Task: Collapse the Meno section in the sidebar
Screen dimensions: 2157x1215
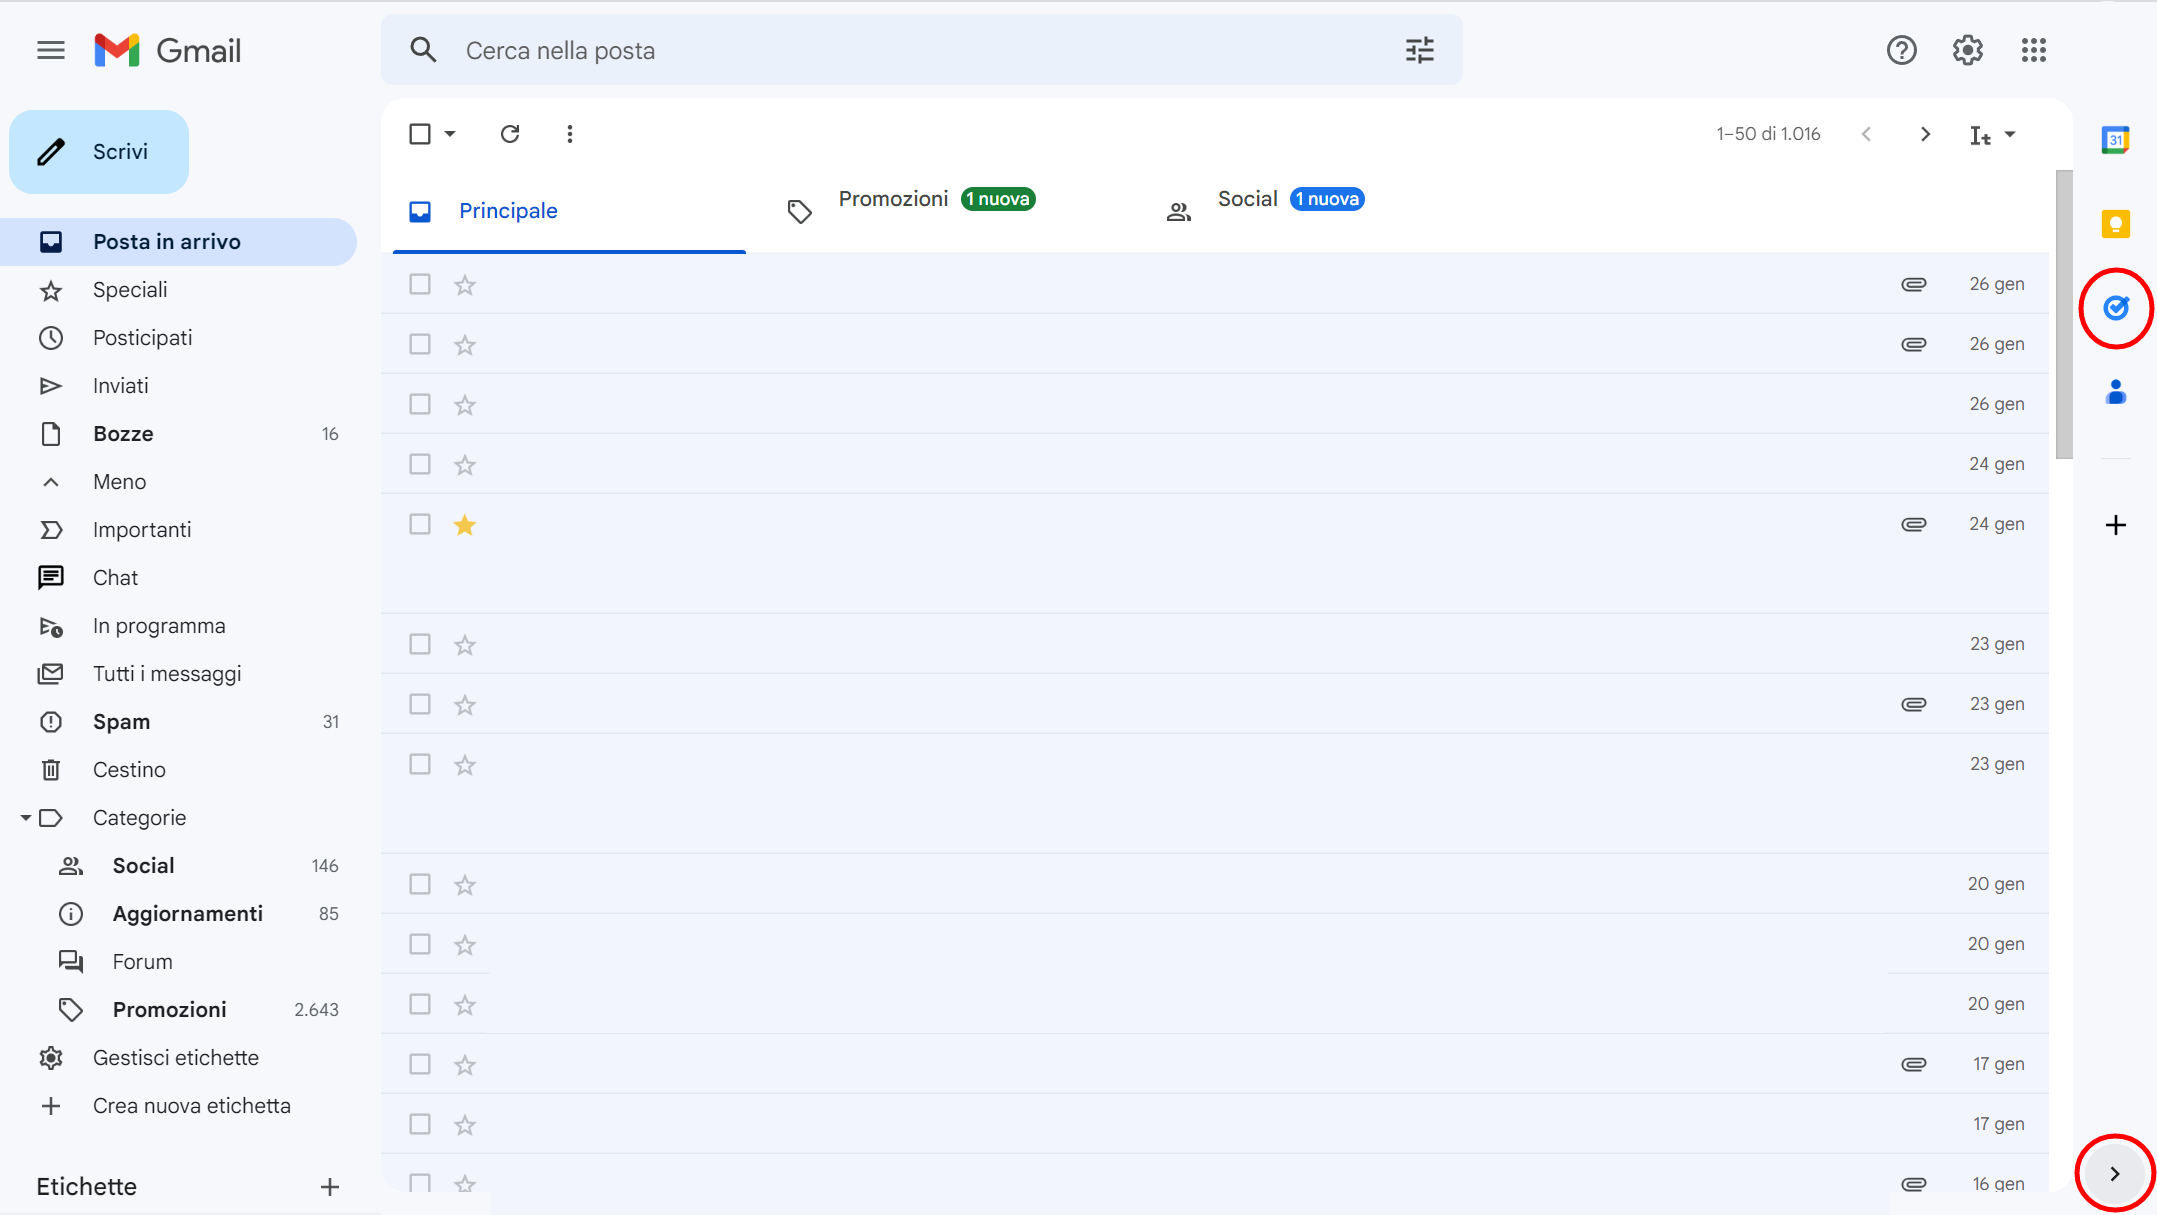Action: pos(51,481)
